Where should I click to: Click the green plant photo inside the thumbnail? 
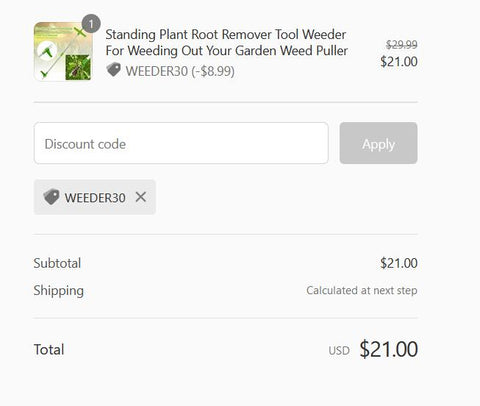pos(78,67)
